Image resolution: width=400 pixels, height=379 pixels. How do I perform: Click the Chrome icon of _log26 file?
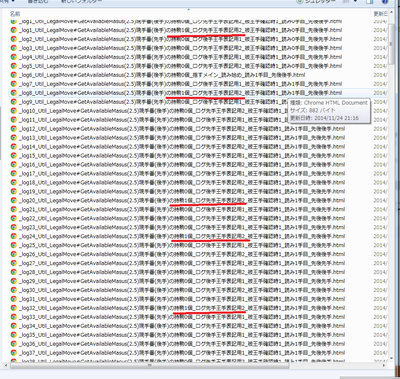[x=14, y=254]
